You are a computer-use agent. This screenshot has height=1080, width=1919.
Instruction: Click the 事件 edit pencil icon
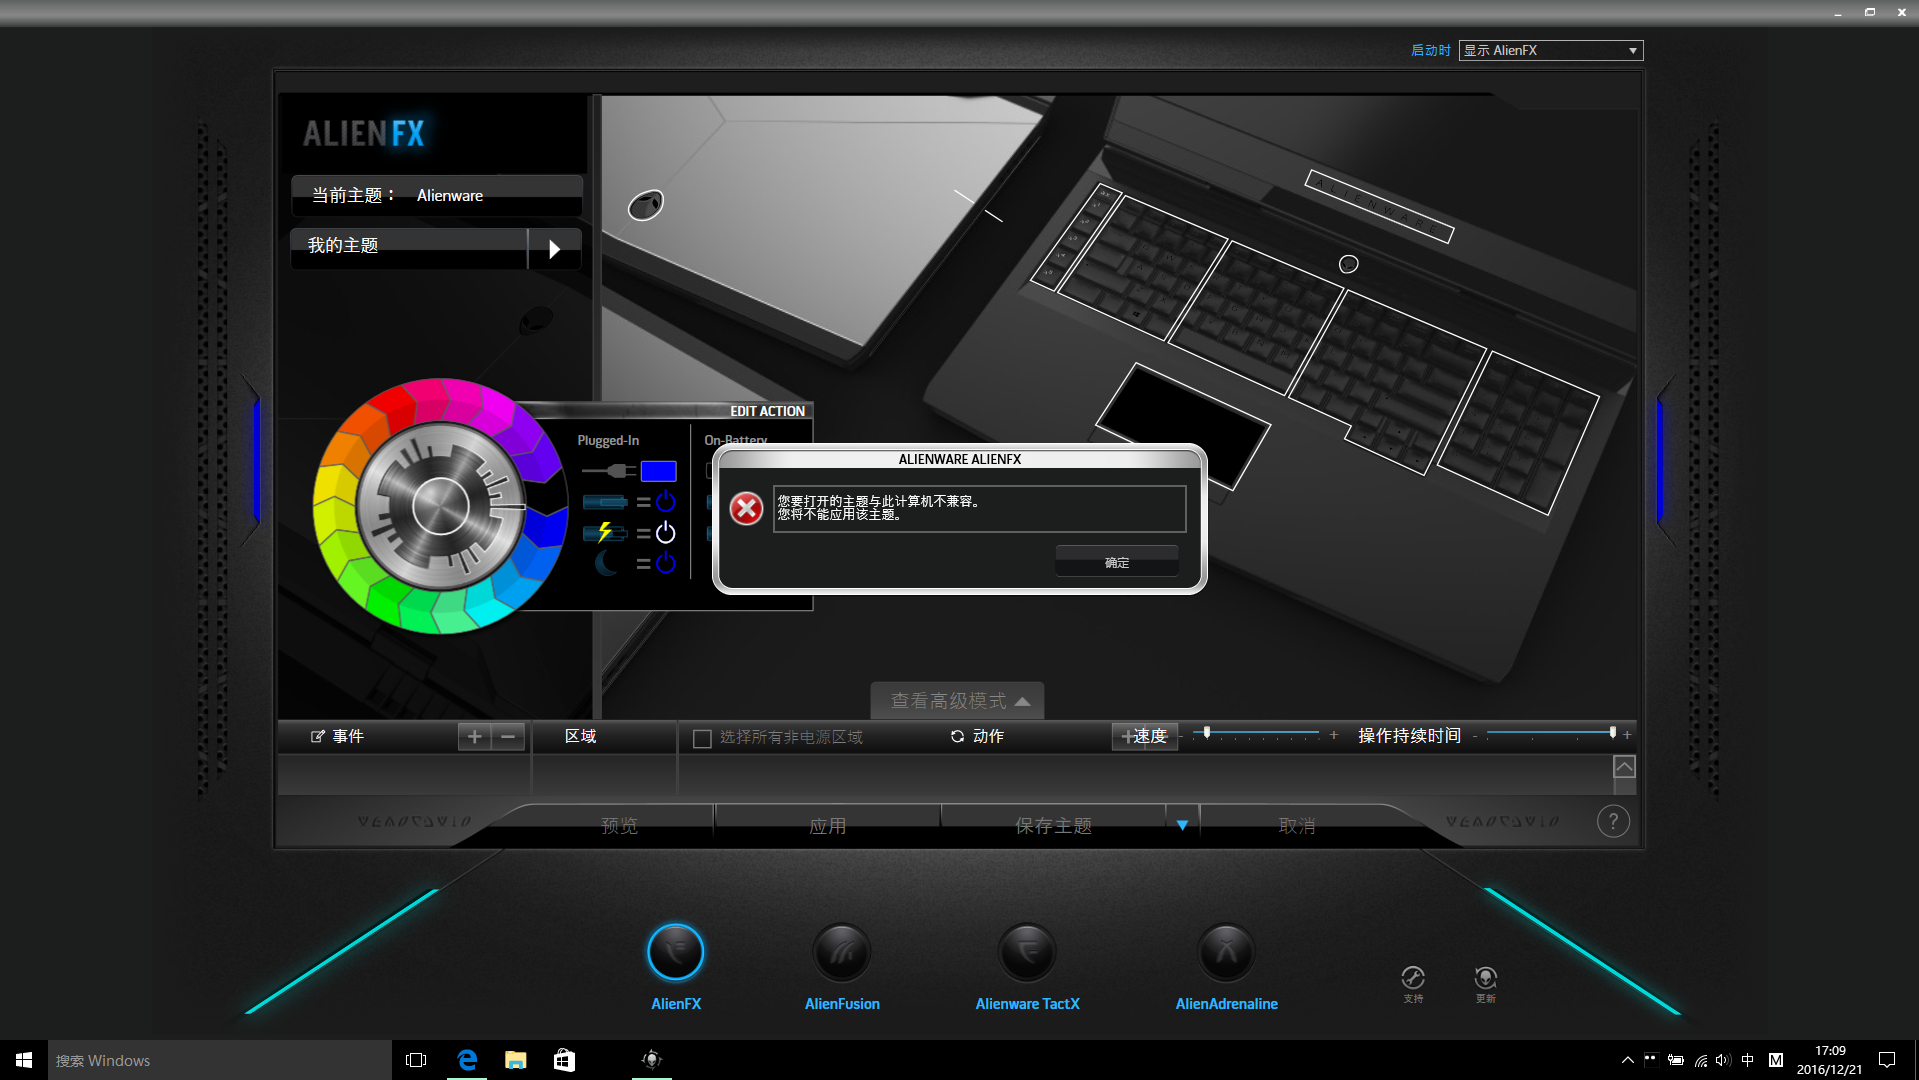coord(318,737)
